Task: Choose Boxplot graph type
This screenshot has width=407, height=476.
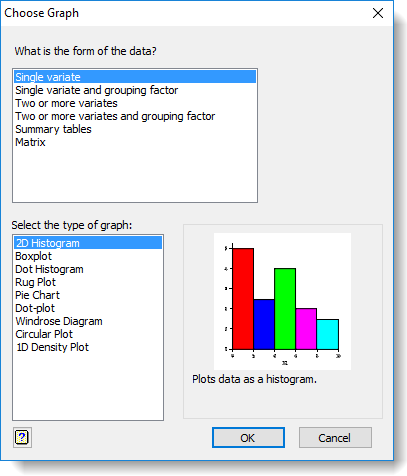Action: pos(88,256)
